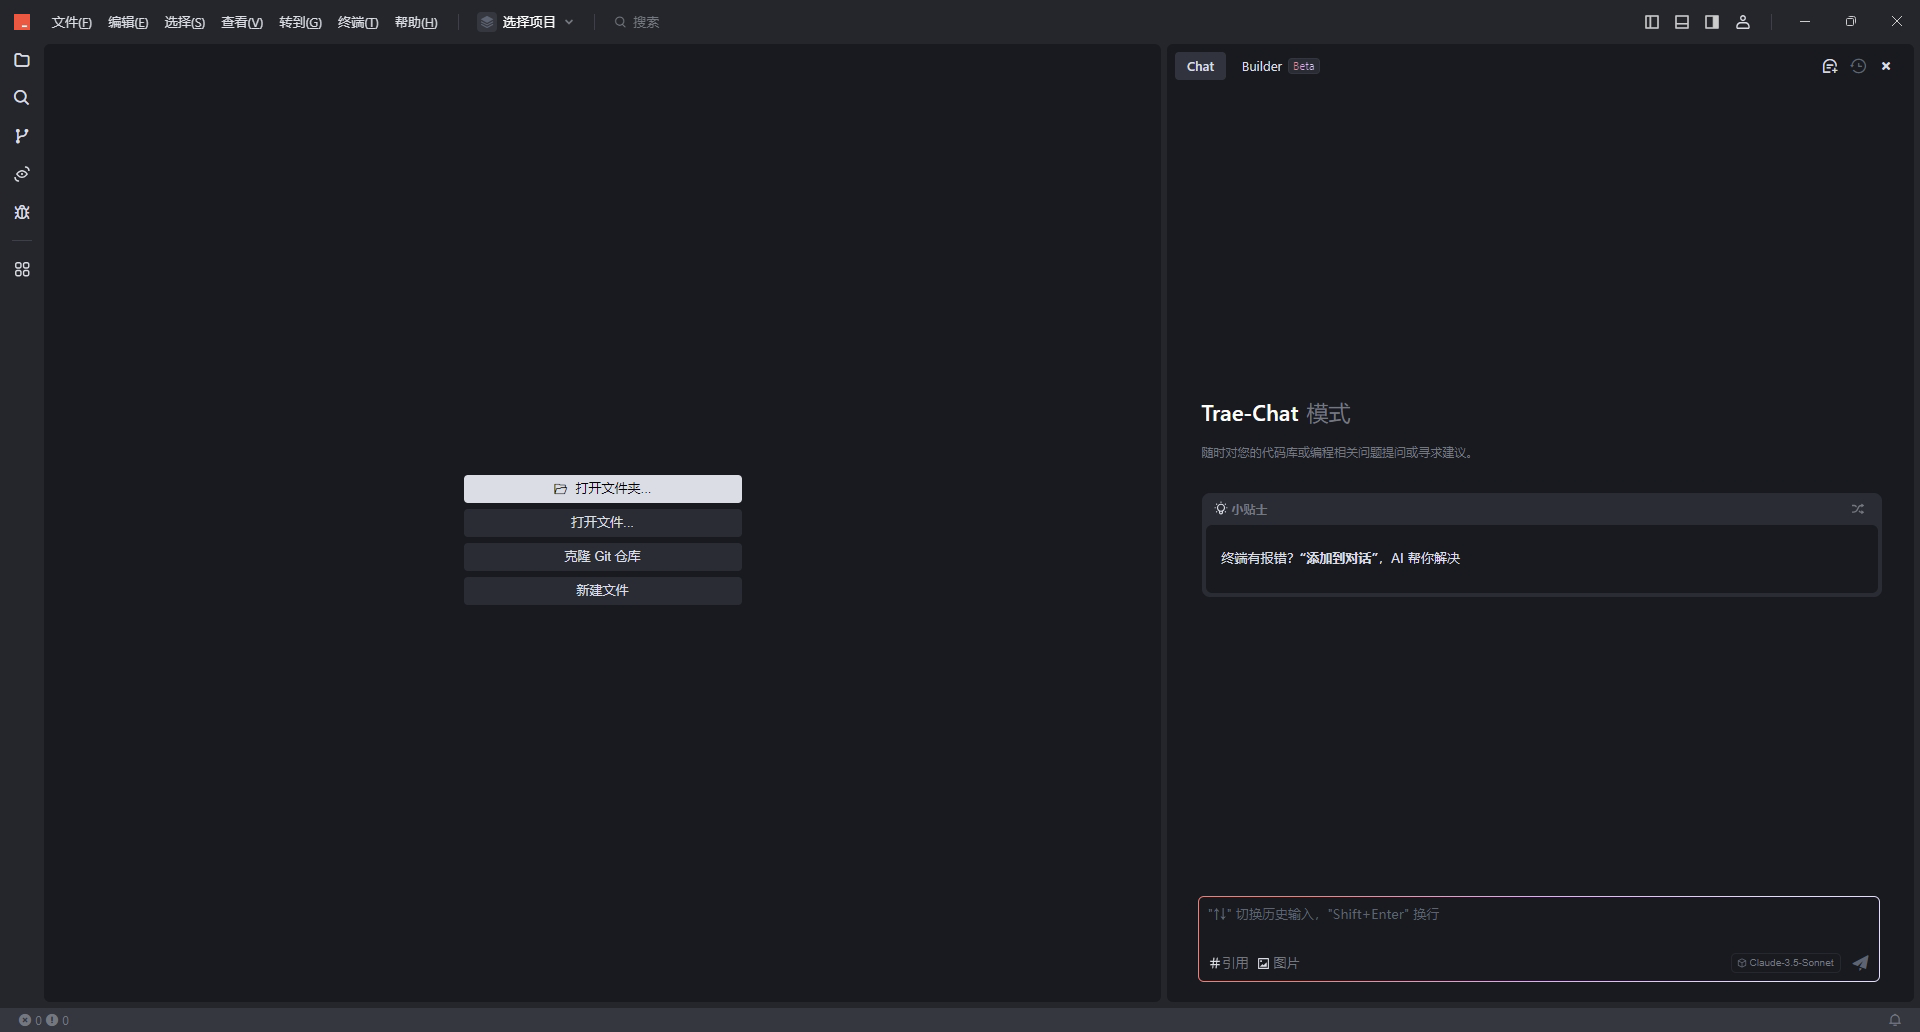Open chat history clock icon
The height and width of the screenshot is (1032, 1920).
tap(1858, 66)
